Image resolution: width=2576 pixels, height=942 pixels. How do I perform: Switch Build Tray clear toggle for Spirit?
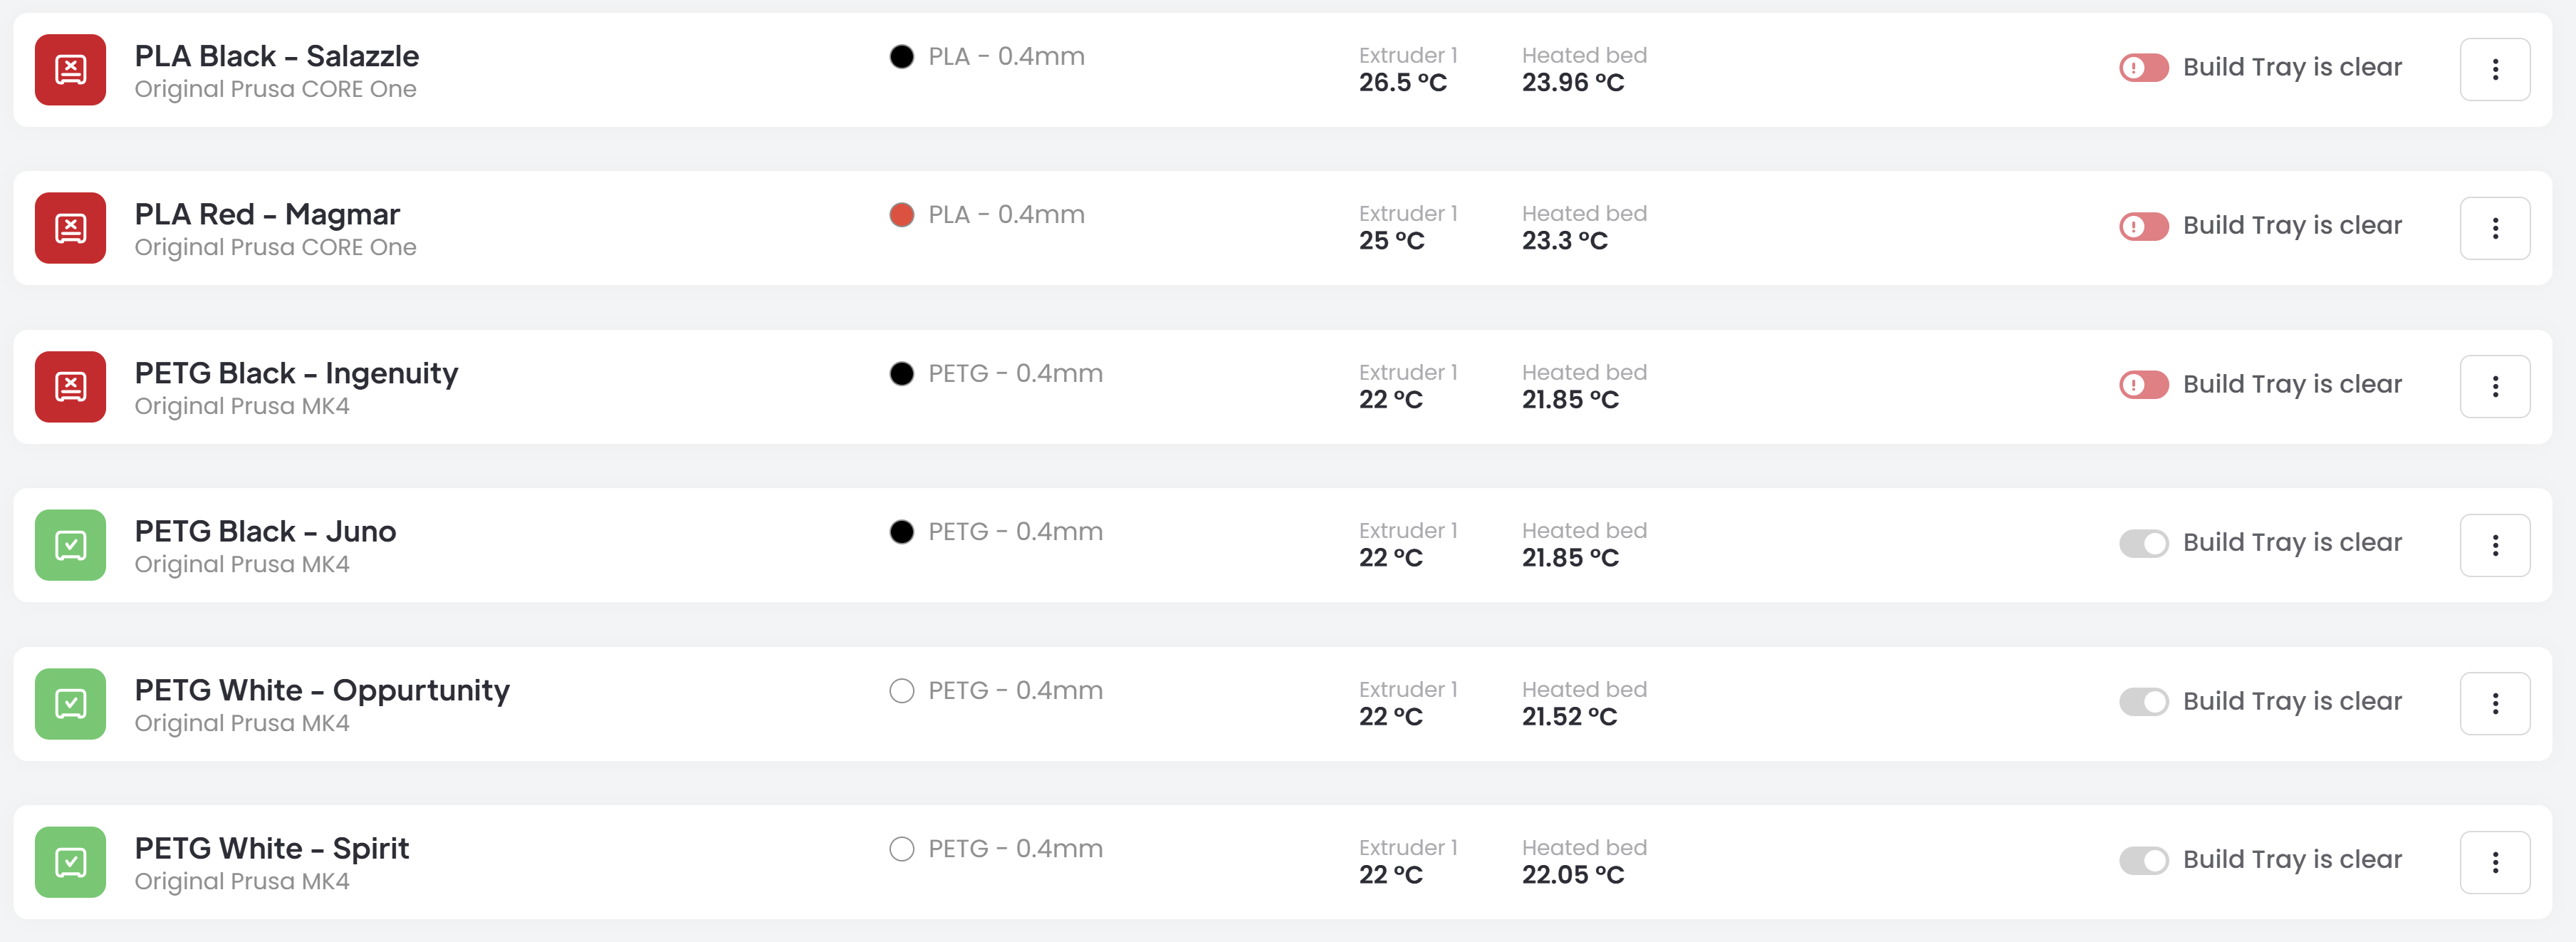[x=2143, y=860]
